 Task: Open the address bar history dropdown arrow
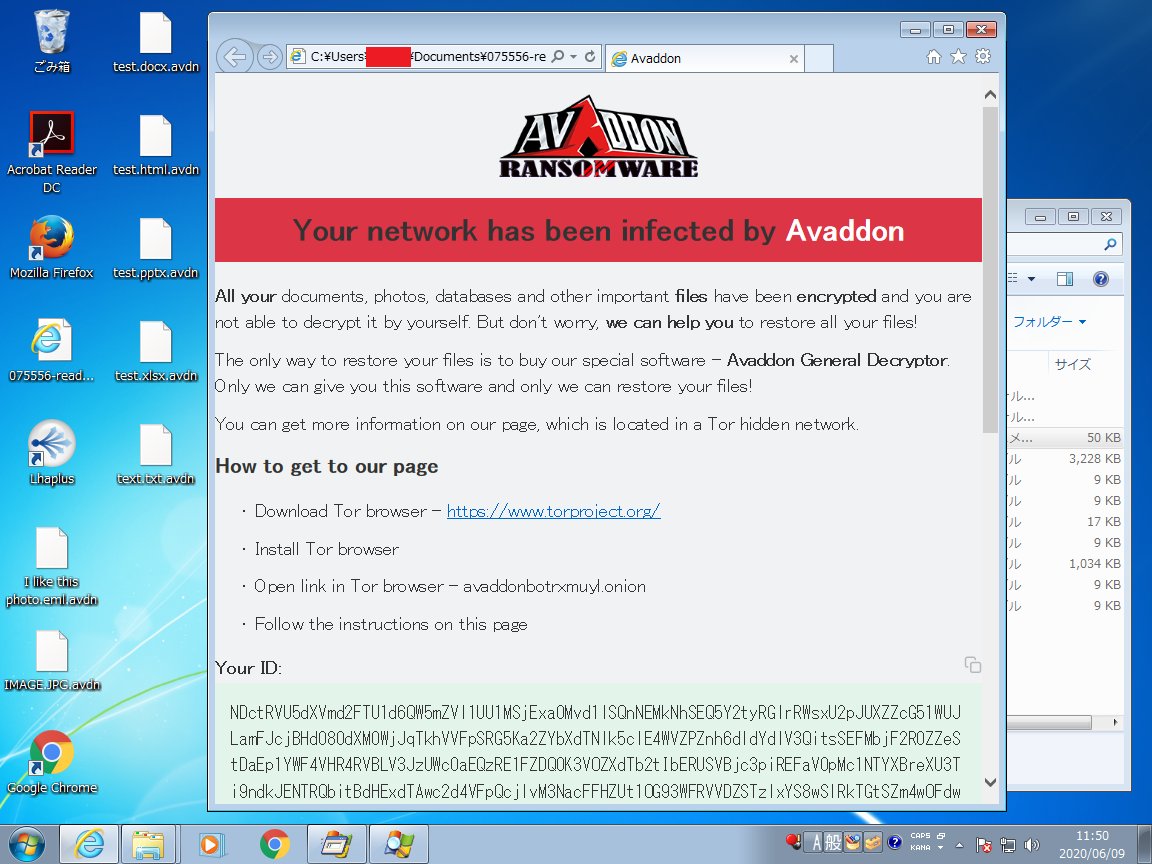point(573,57)
